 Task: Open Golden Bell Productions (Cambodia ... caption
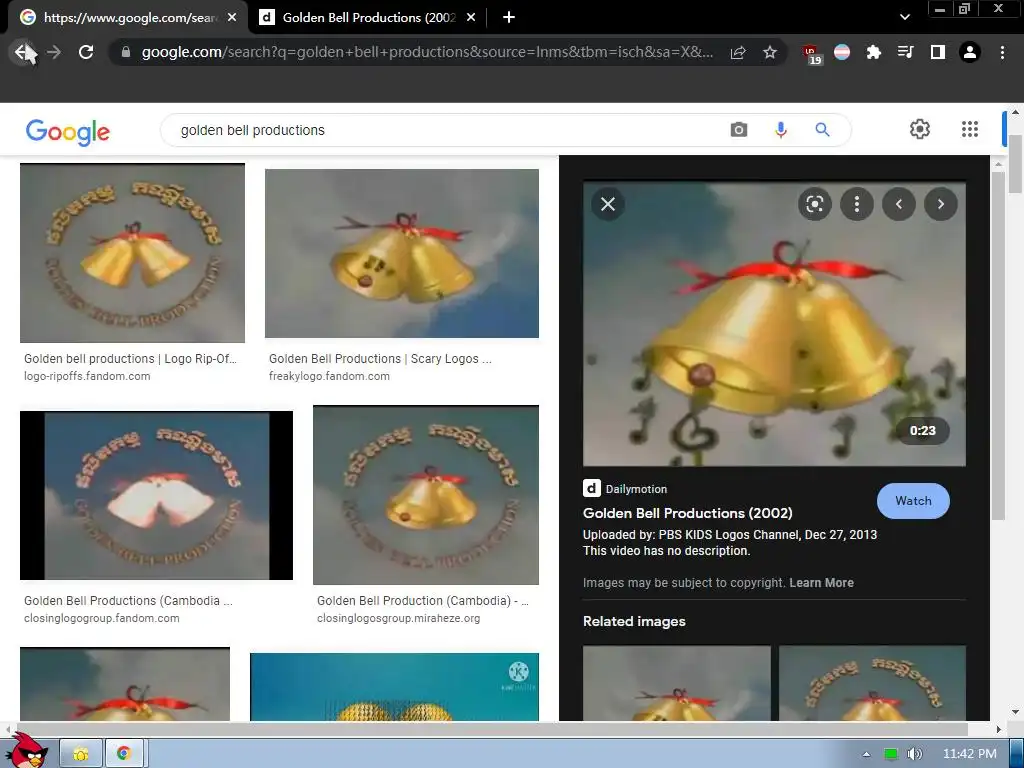pos(128,601)
